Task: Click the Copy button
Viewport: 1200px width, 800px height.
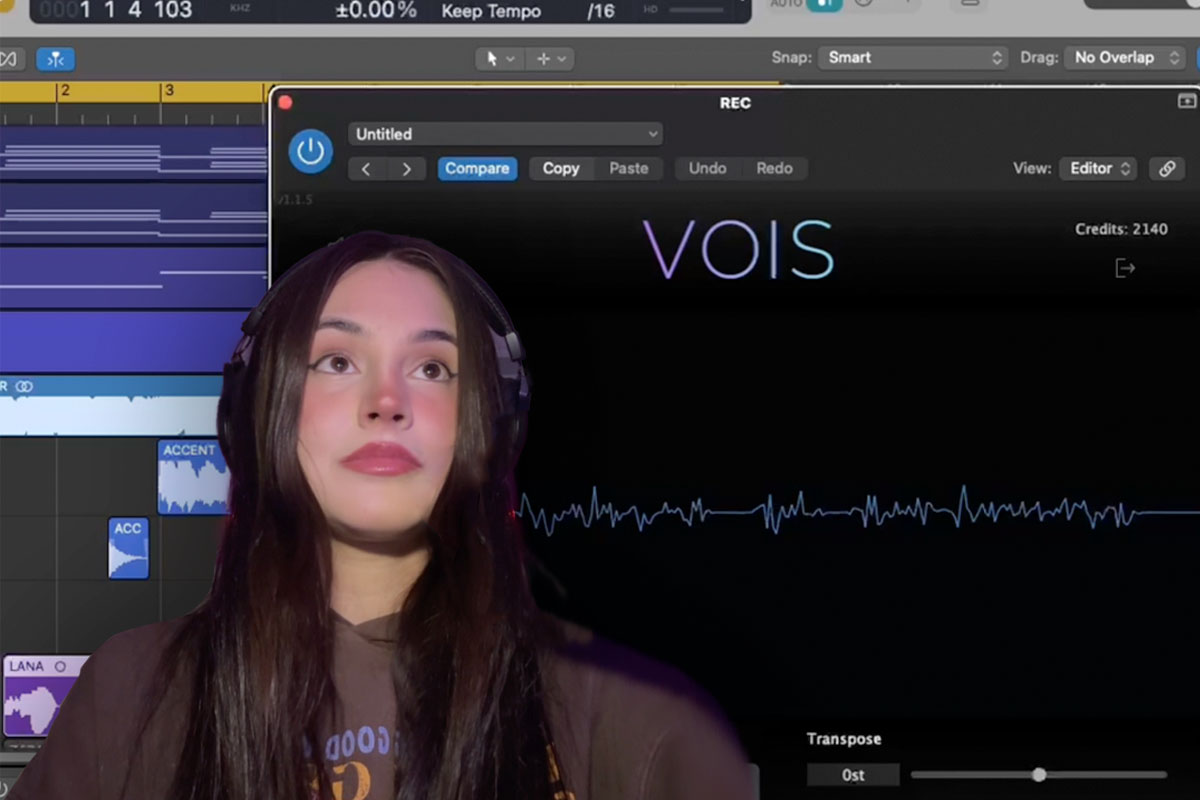Action: coord(561,169)
